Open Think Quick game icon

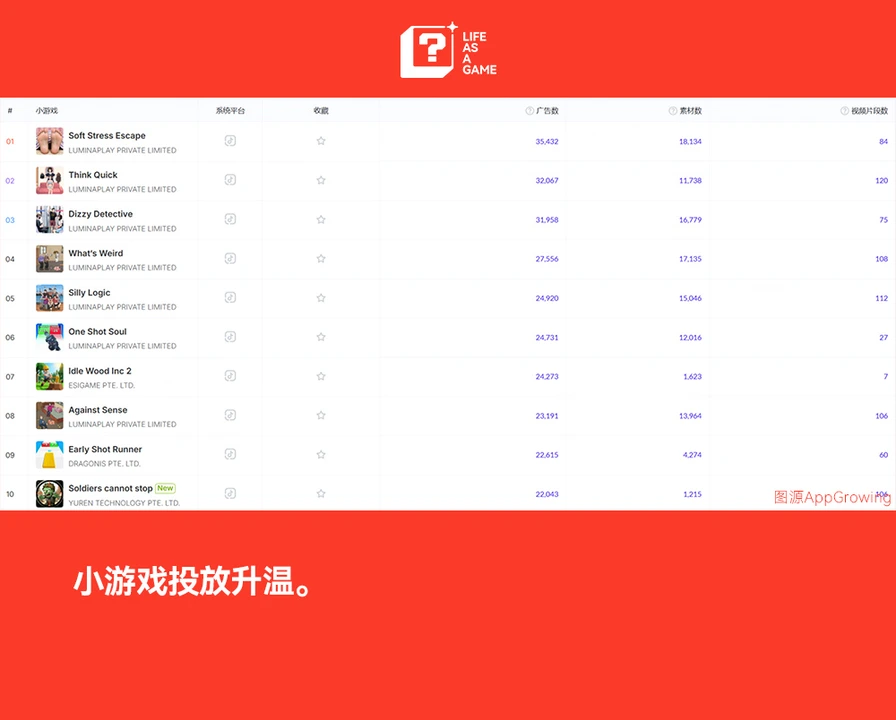pyautogui.click(x=50, y=181)
